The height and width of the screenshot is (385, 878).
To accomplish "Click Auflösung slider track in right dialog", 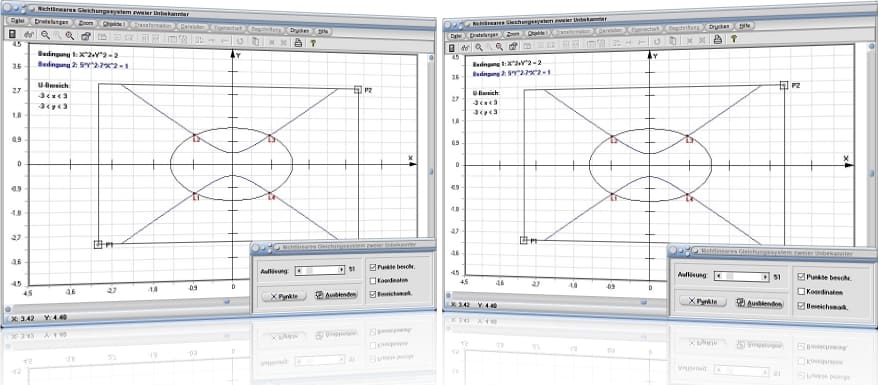I will coord(742,276).
